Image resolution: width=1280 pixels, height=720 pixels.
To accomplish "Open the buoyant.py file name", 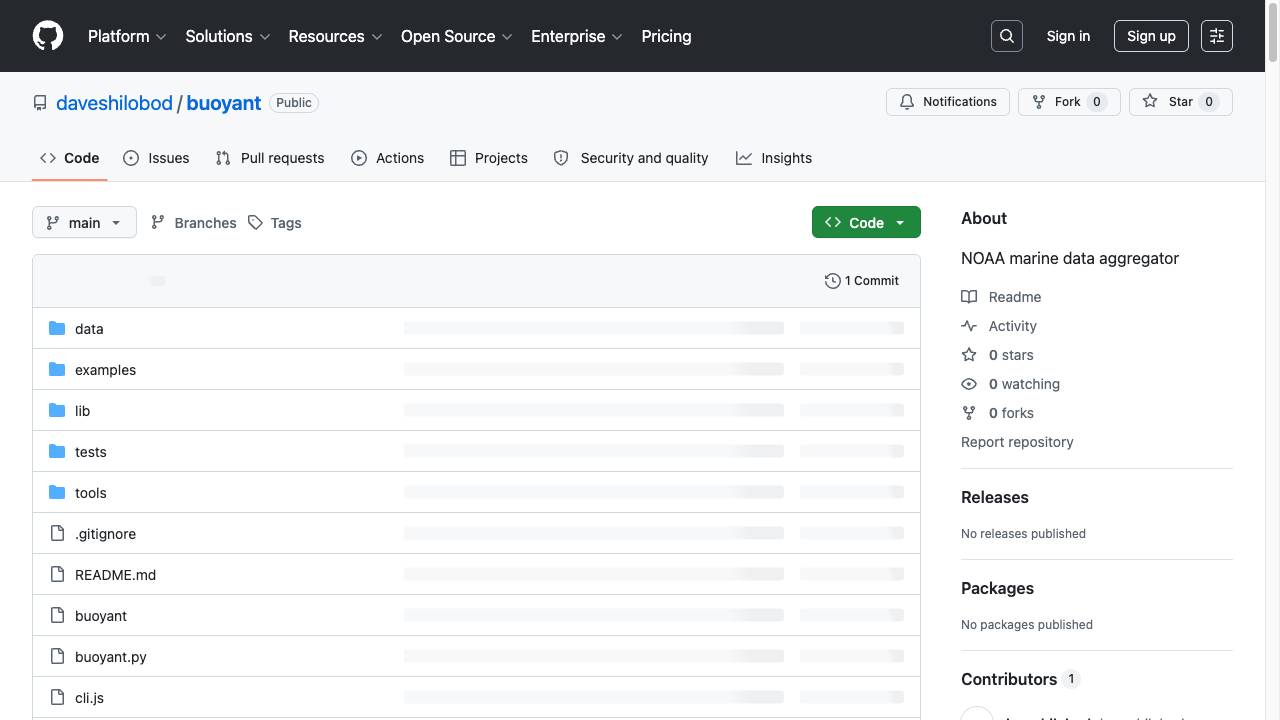I will point(111,657).
